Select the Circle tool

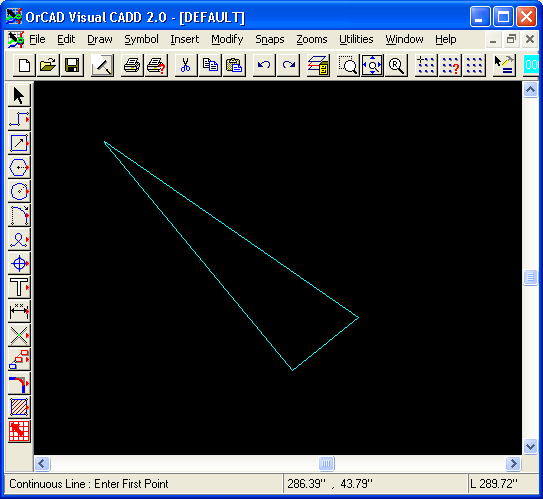[19, 191]
